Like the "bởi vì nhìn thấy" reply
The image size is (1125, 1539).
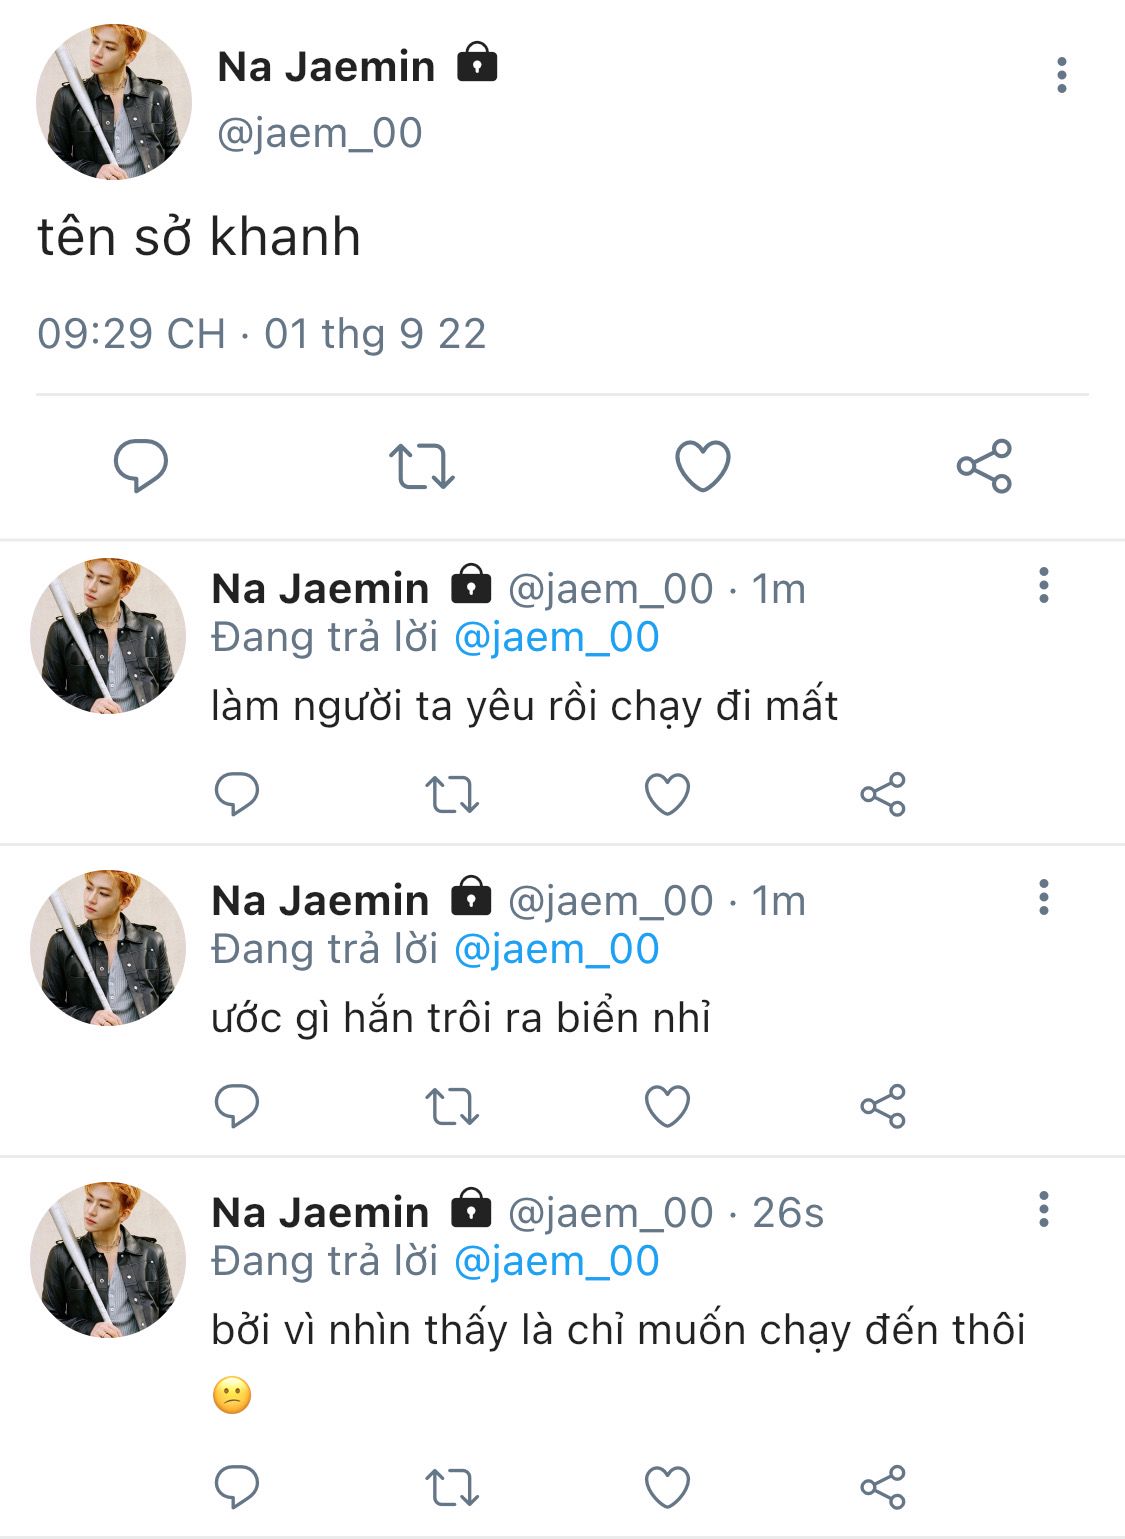[667, 1487]
